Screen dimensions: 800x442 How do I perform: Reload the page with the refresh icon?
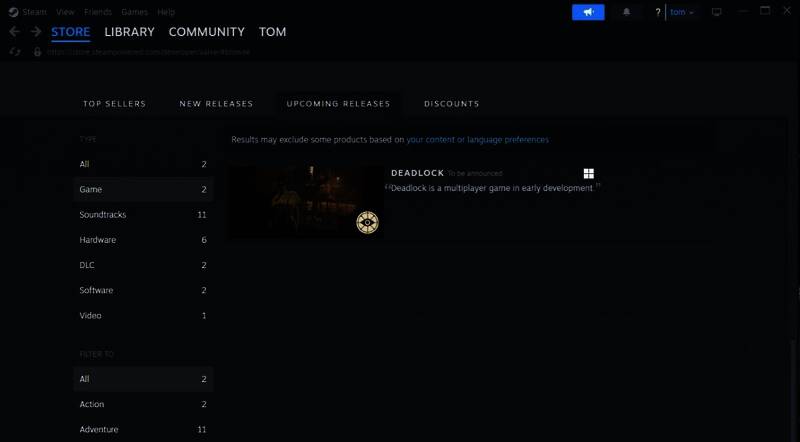[15, 52]
